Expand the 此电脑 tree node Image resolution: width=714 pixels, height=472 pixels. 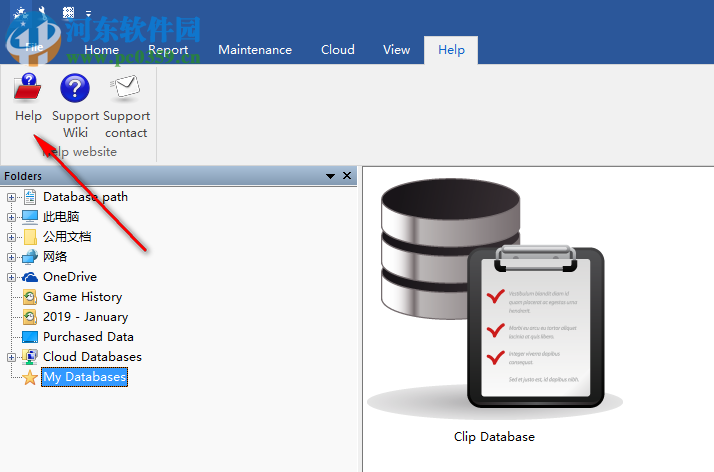11,218
